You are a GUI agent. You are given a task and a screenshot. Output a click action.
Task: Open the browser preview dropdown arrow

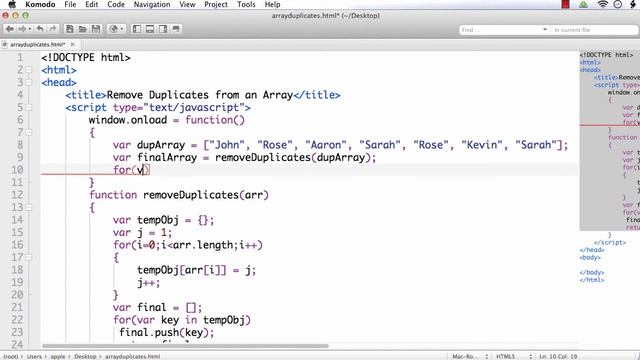(x=122, y=29)
